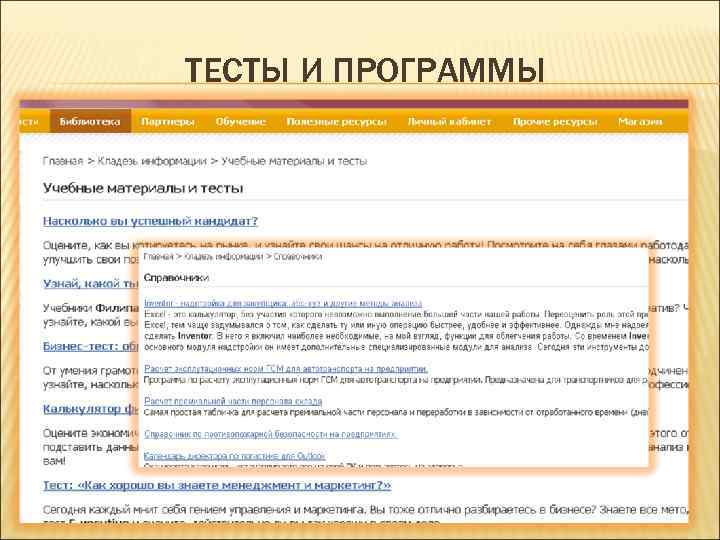The height and width of the screenshot is (540, 720).
Task: Click slide title ТЕСТЫ И ПРОГРАММЫ
Action: tap(364, 70)
